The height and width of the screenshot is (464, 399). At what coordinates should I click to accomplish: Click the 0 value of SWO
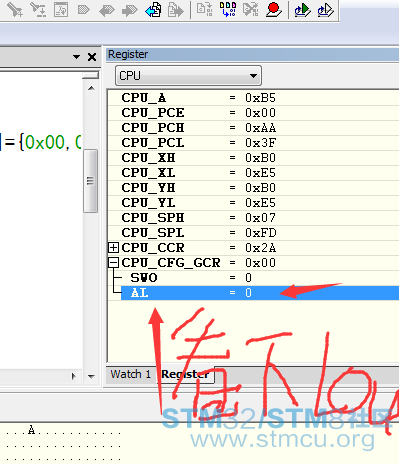coord(248,278)
